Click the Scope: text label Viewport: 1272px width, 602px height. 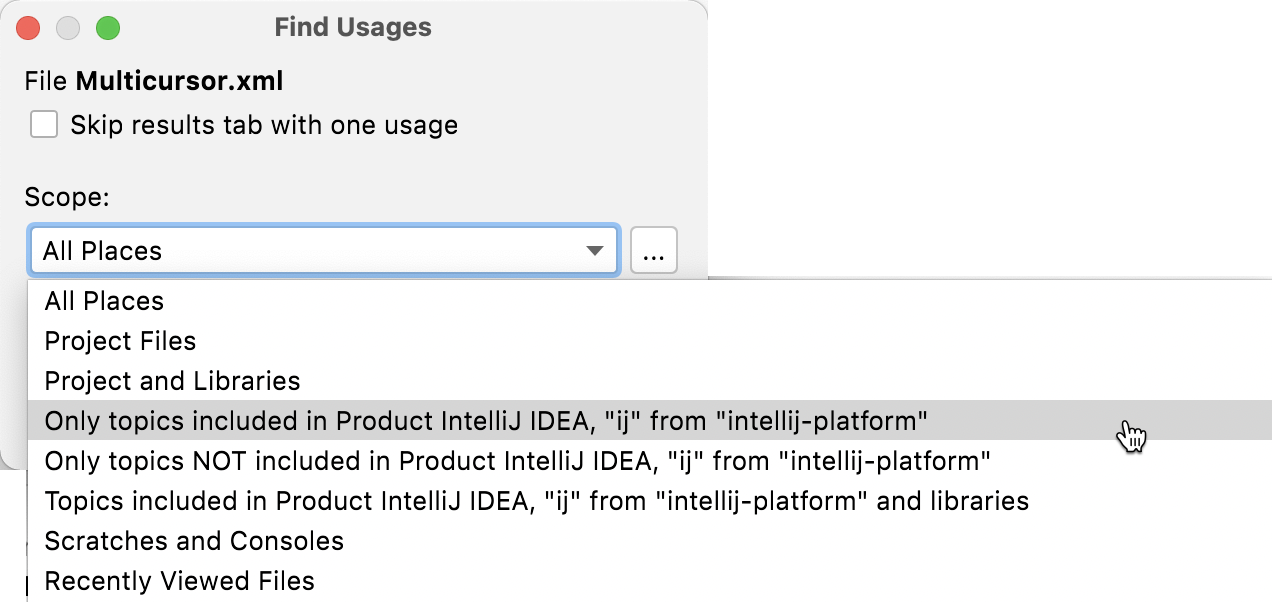point(66,197)
